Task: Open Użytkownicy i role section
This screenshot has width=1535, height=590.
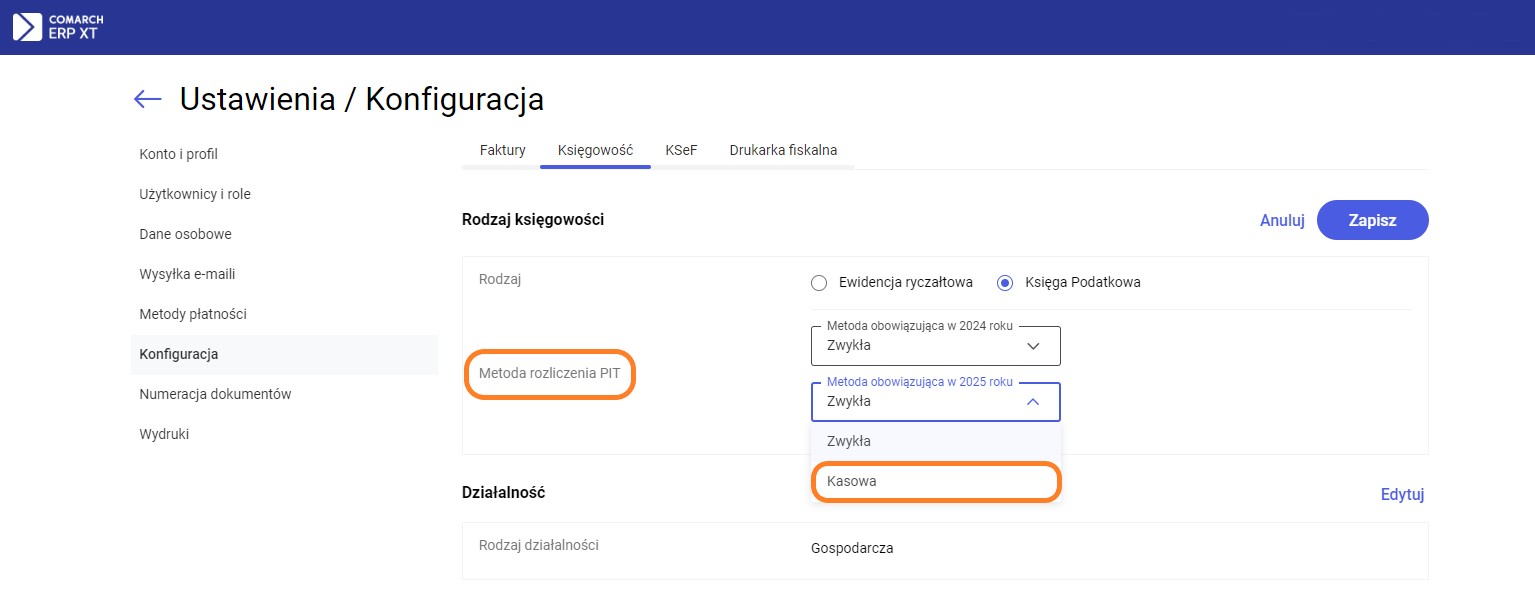Action: pyautogui.click(x=195, y=194)
